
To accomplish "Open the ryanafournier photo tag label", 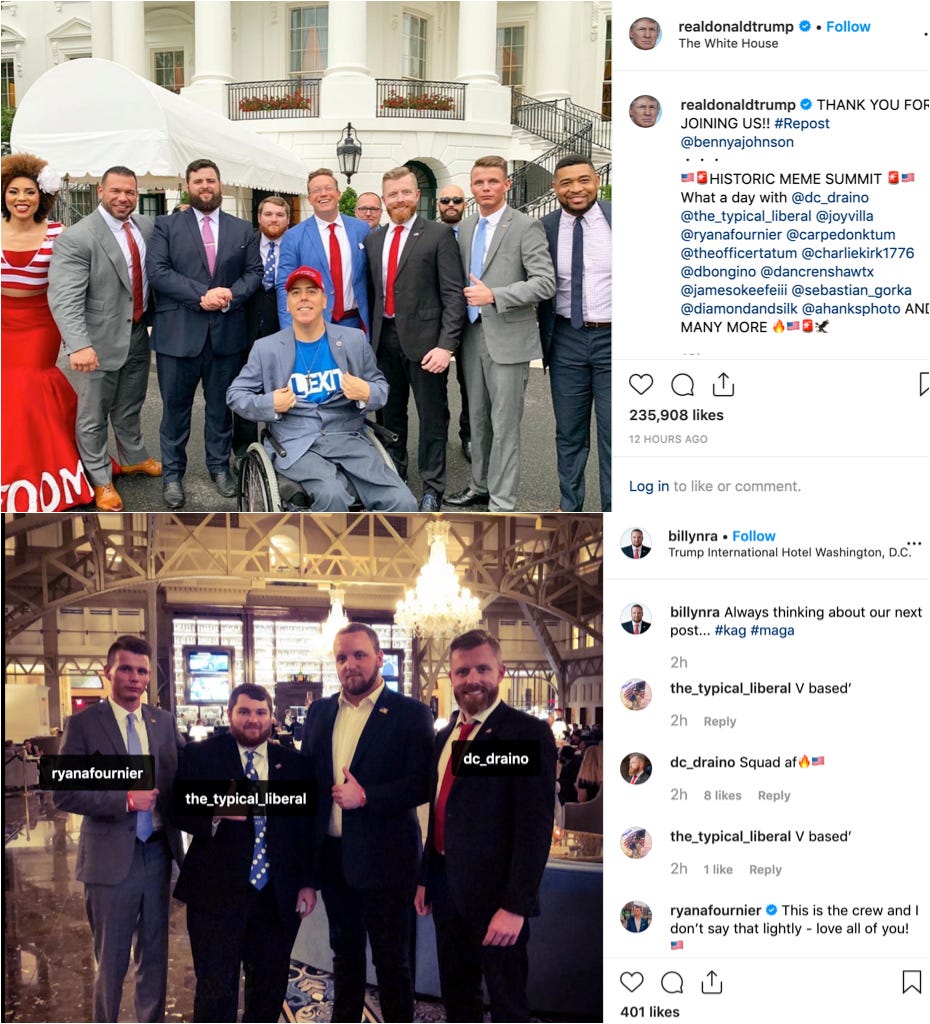I will pos(97,773).
